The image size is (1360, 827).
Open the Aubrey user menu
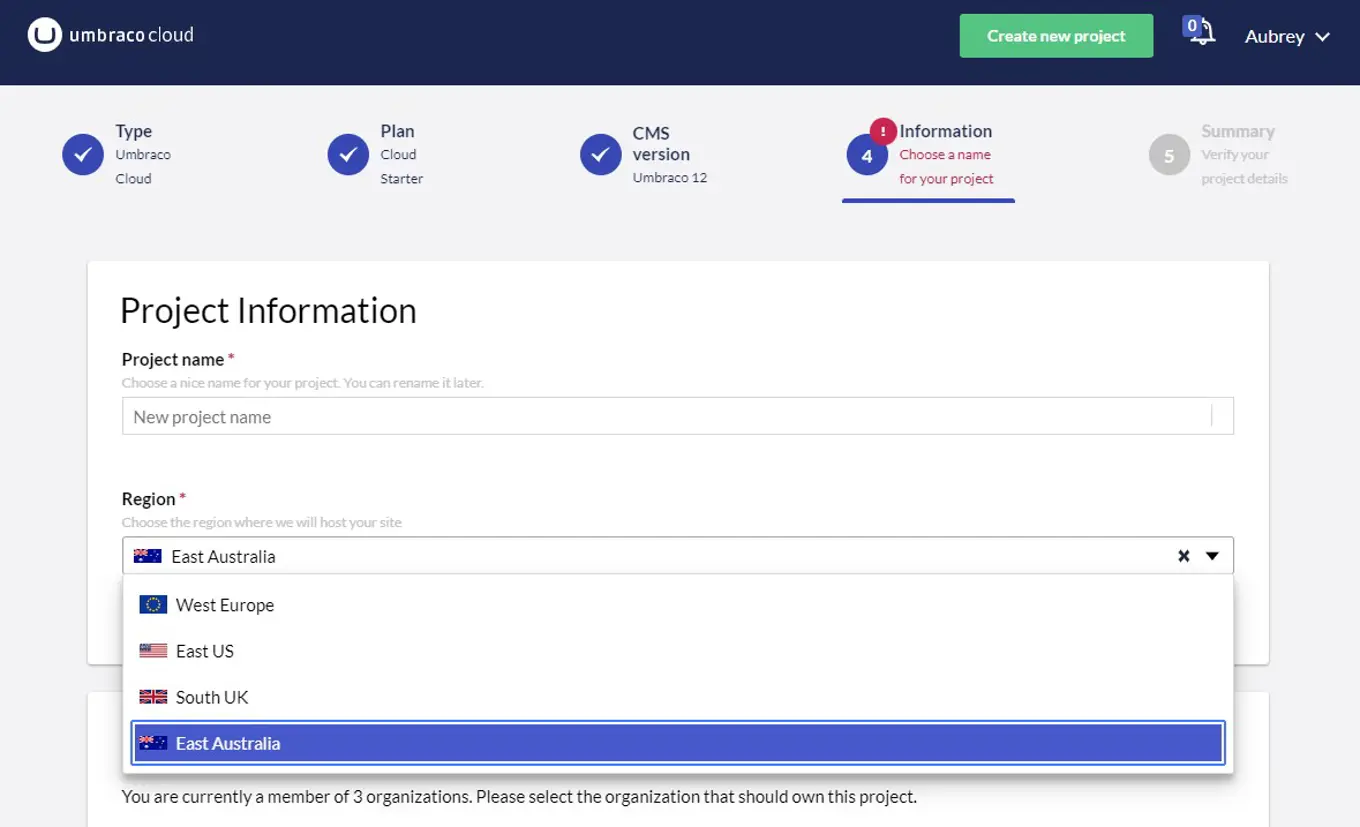[x=1286, y=37]
